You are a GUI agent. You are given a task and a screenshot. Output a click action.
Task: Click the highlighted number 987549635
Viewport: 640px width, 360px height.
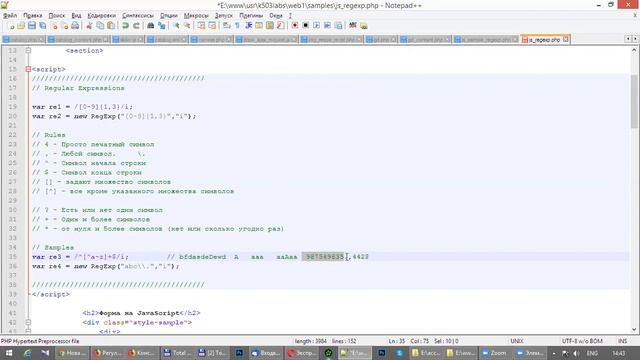[x=325, y=257]
